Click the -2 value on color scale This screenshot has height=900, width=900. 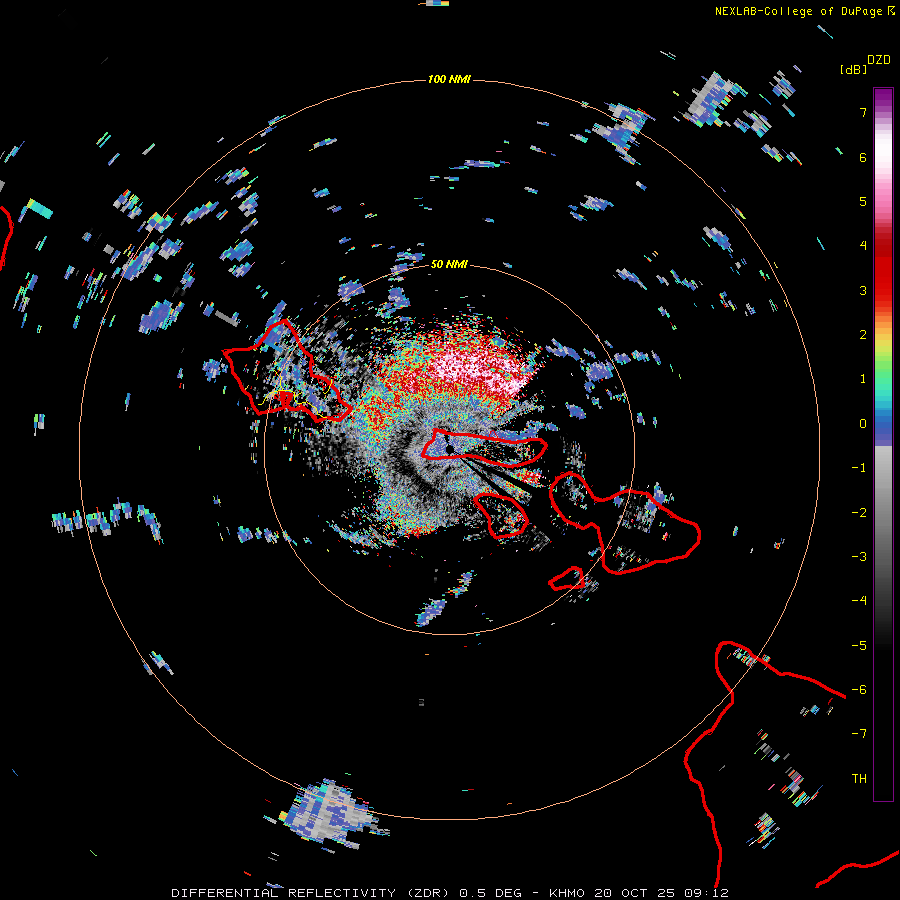[859, 513]
